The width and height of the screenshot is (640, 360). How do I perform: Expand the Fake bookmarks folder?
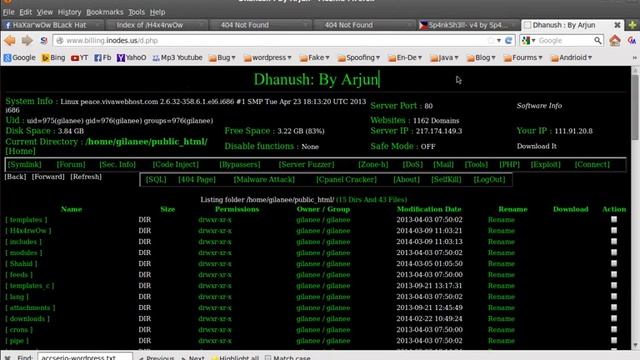pyautogui.click(x=315, y=58)
